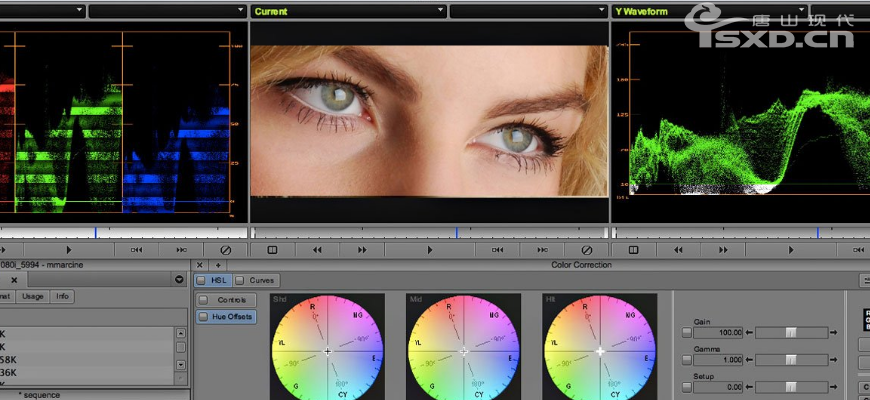Viewport: 870px width, 400px height.
Task: Click the Gain slider handle
Action: point(791,333)
